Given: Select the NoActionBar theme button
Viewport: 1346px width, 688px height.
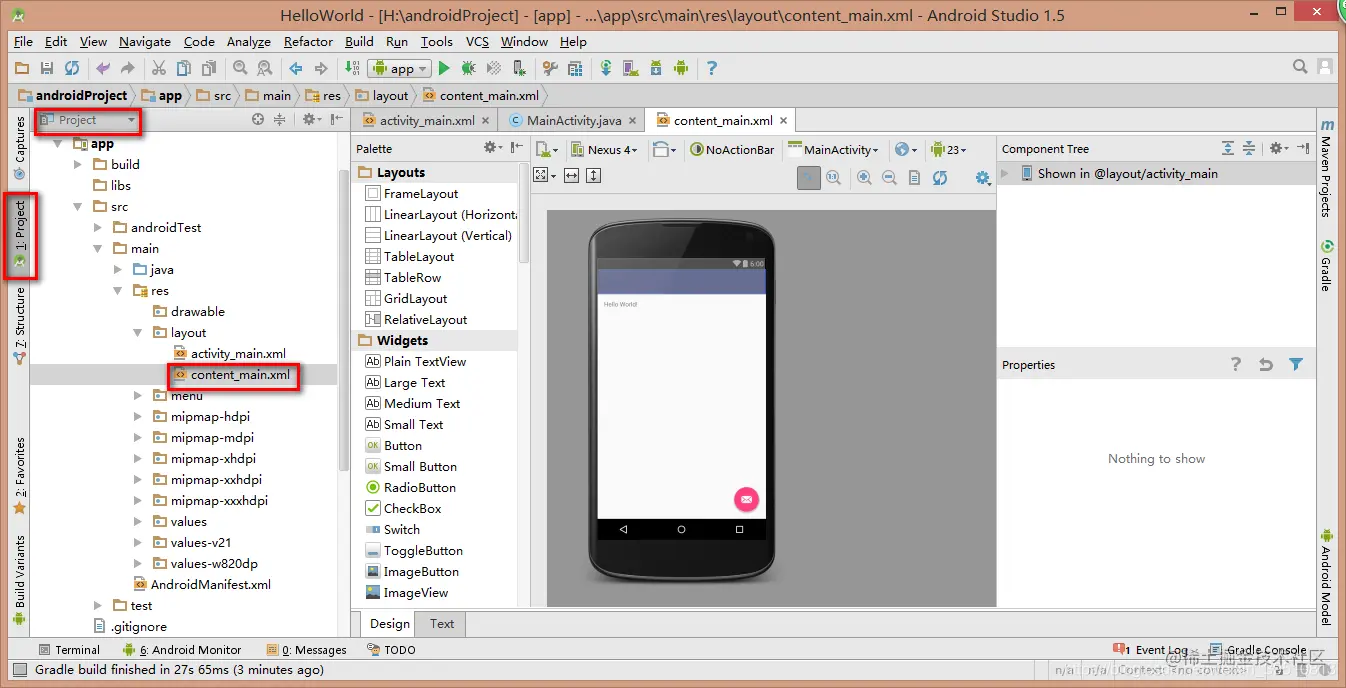Looking at the screenshot, I should [x=732, y=150].
